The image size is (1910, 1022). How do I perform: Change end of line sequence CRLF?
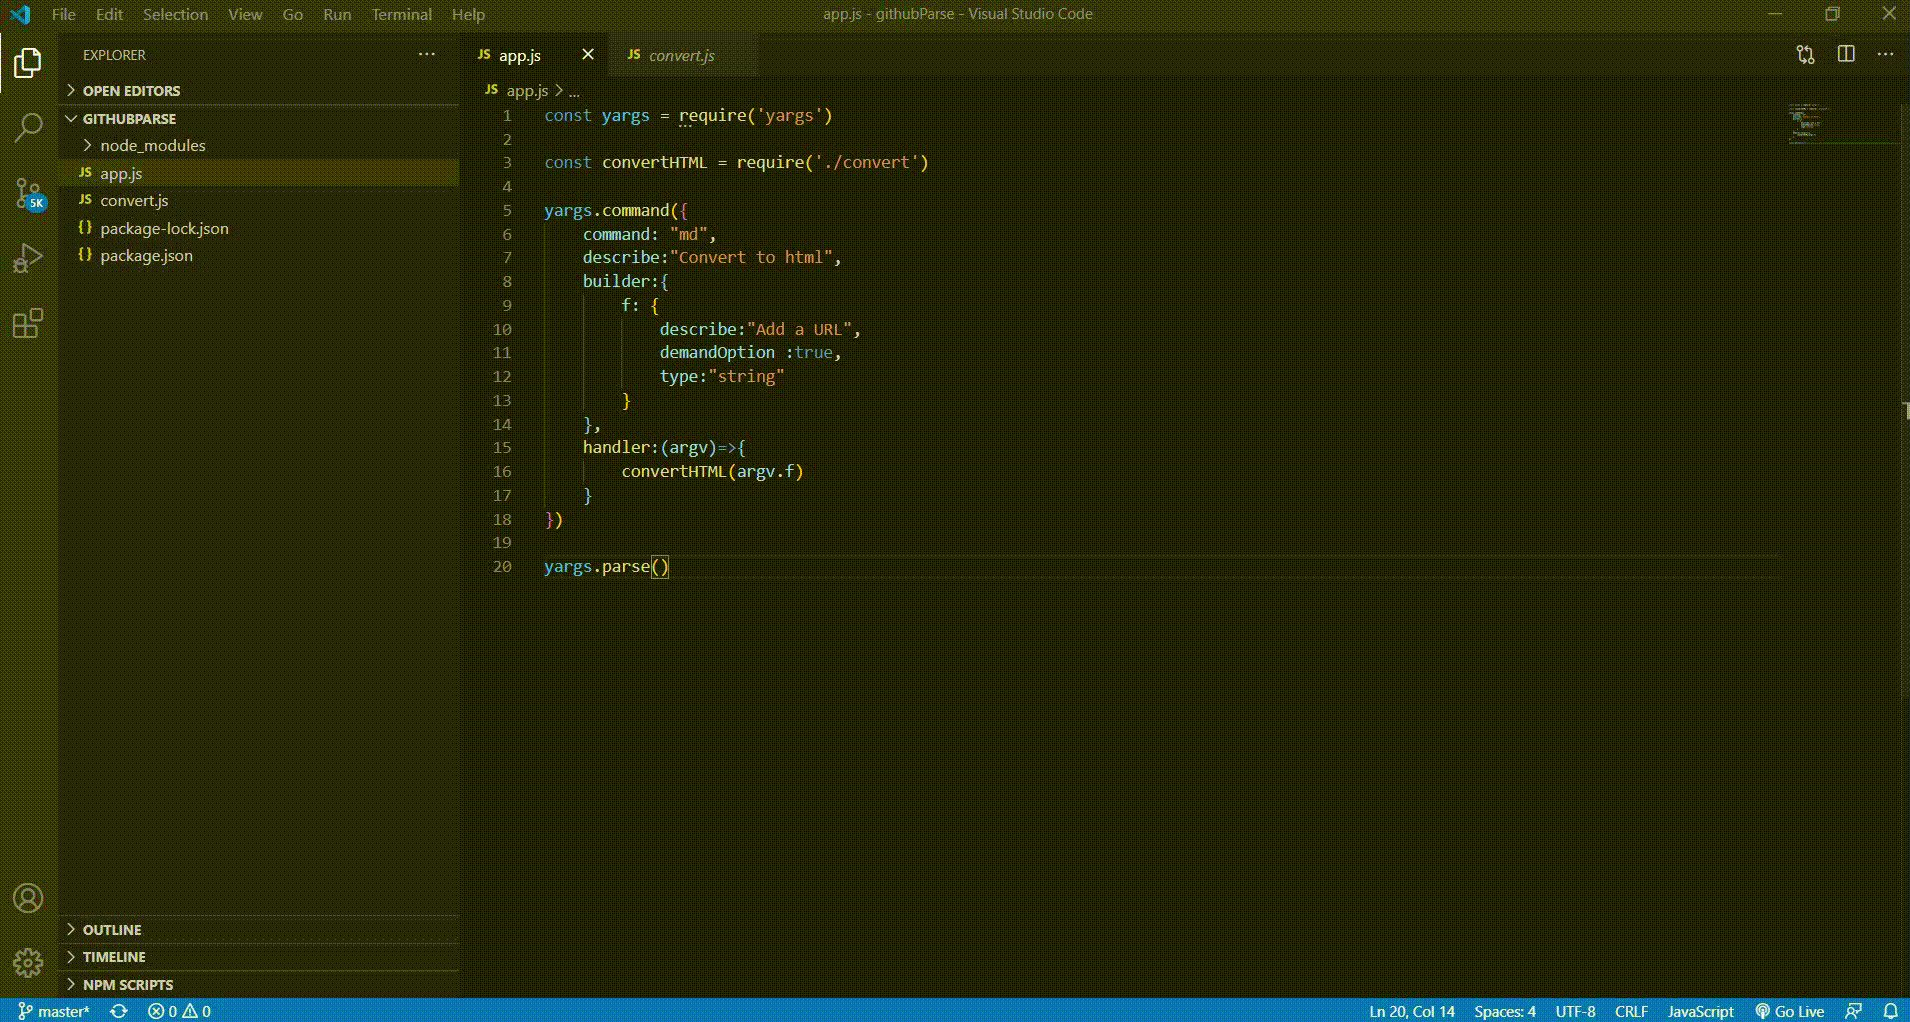(x=1631, y=1011)
